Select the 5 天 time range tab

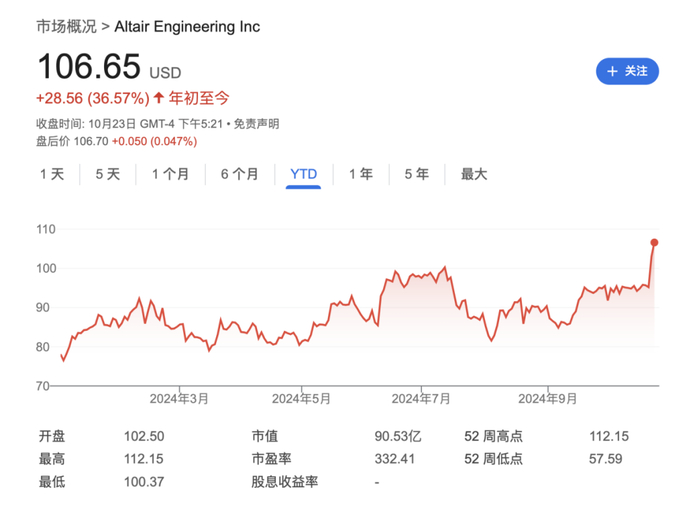point(108,174)
